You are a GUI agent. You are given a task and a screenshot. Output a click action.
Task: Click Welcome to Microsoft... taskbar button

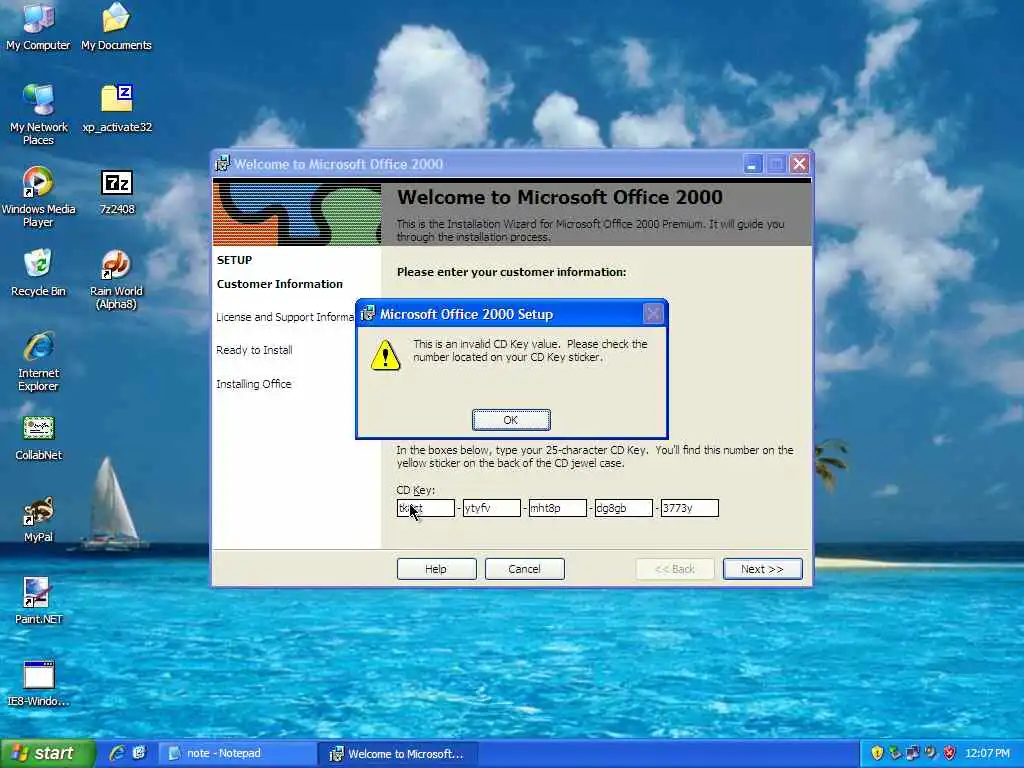[398, 753]
